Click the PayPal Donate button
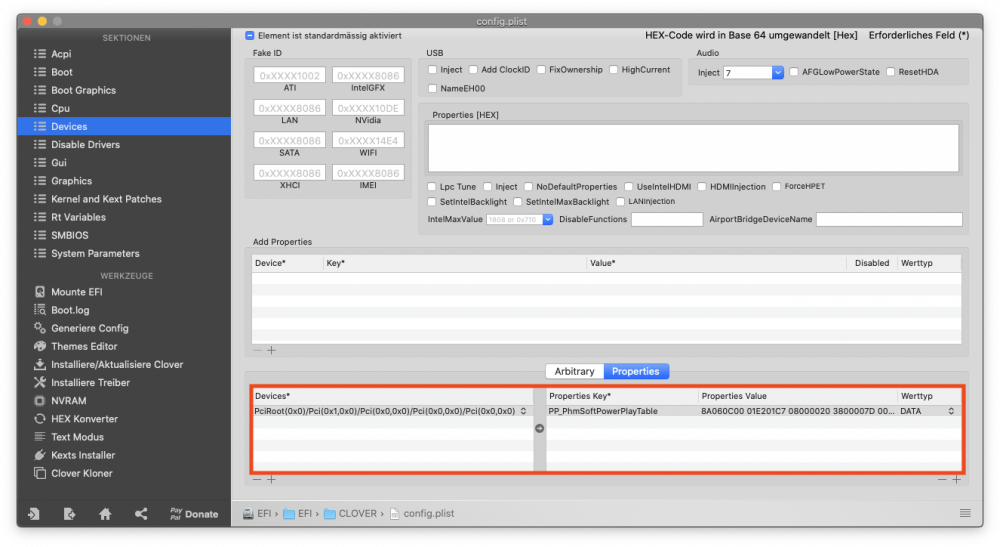Image resolution: width=1000 pixels, height=547 pixels. click(195, 514)
